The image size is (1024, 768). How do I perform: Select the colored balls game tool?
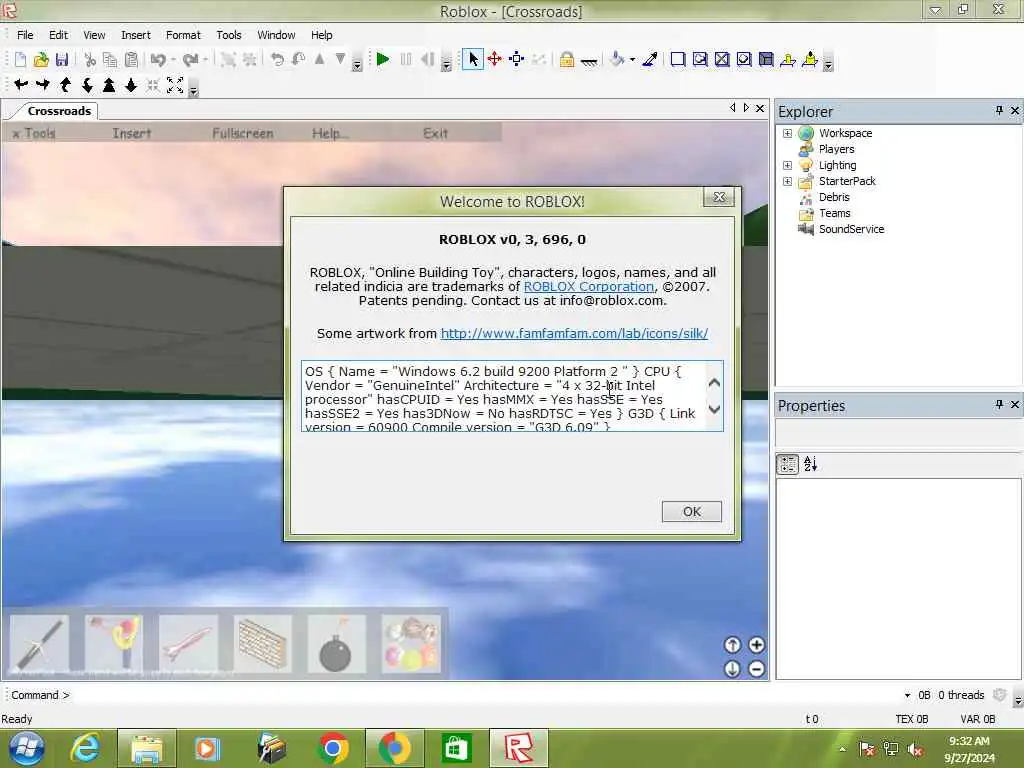(x=411, y=643)
